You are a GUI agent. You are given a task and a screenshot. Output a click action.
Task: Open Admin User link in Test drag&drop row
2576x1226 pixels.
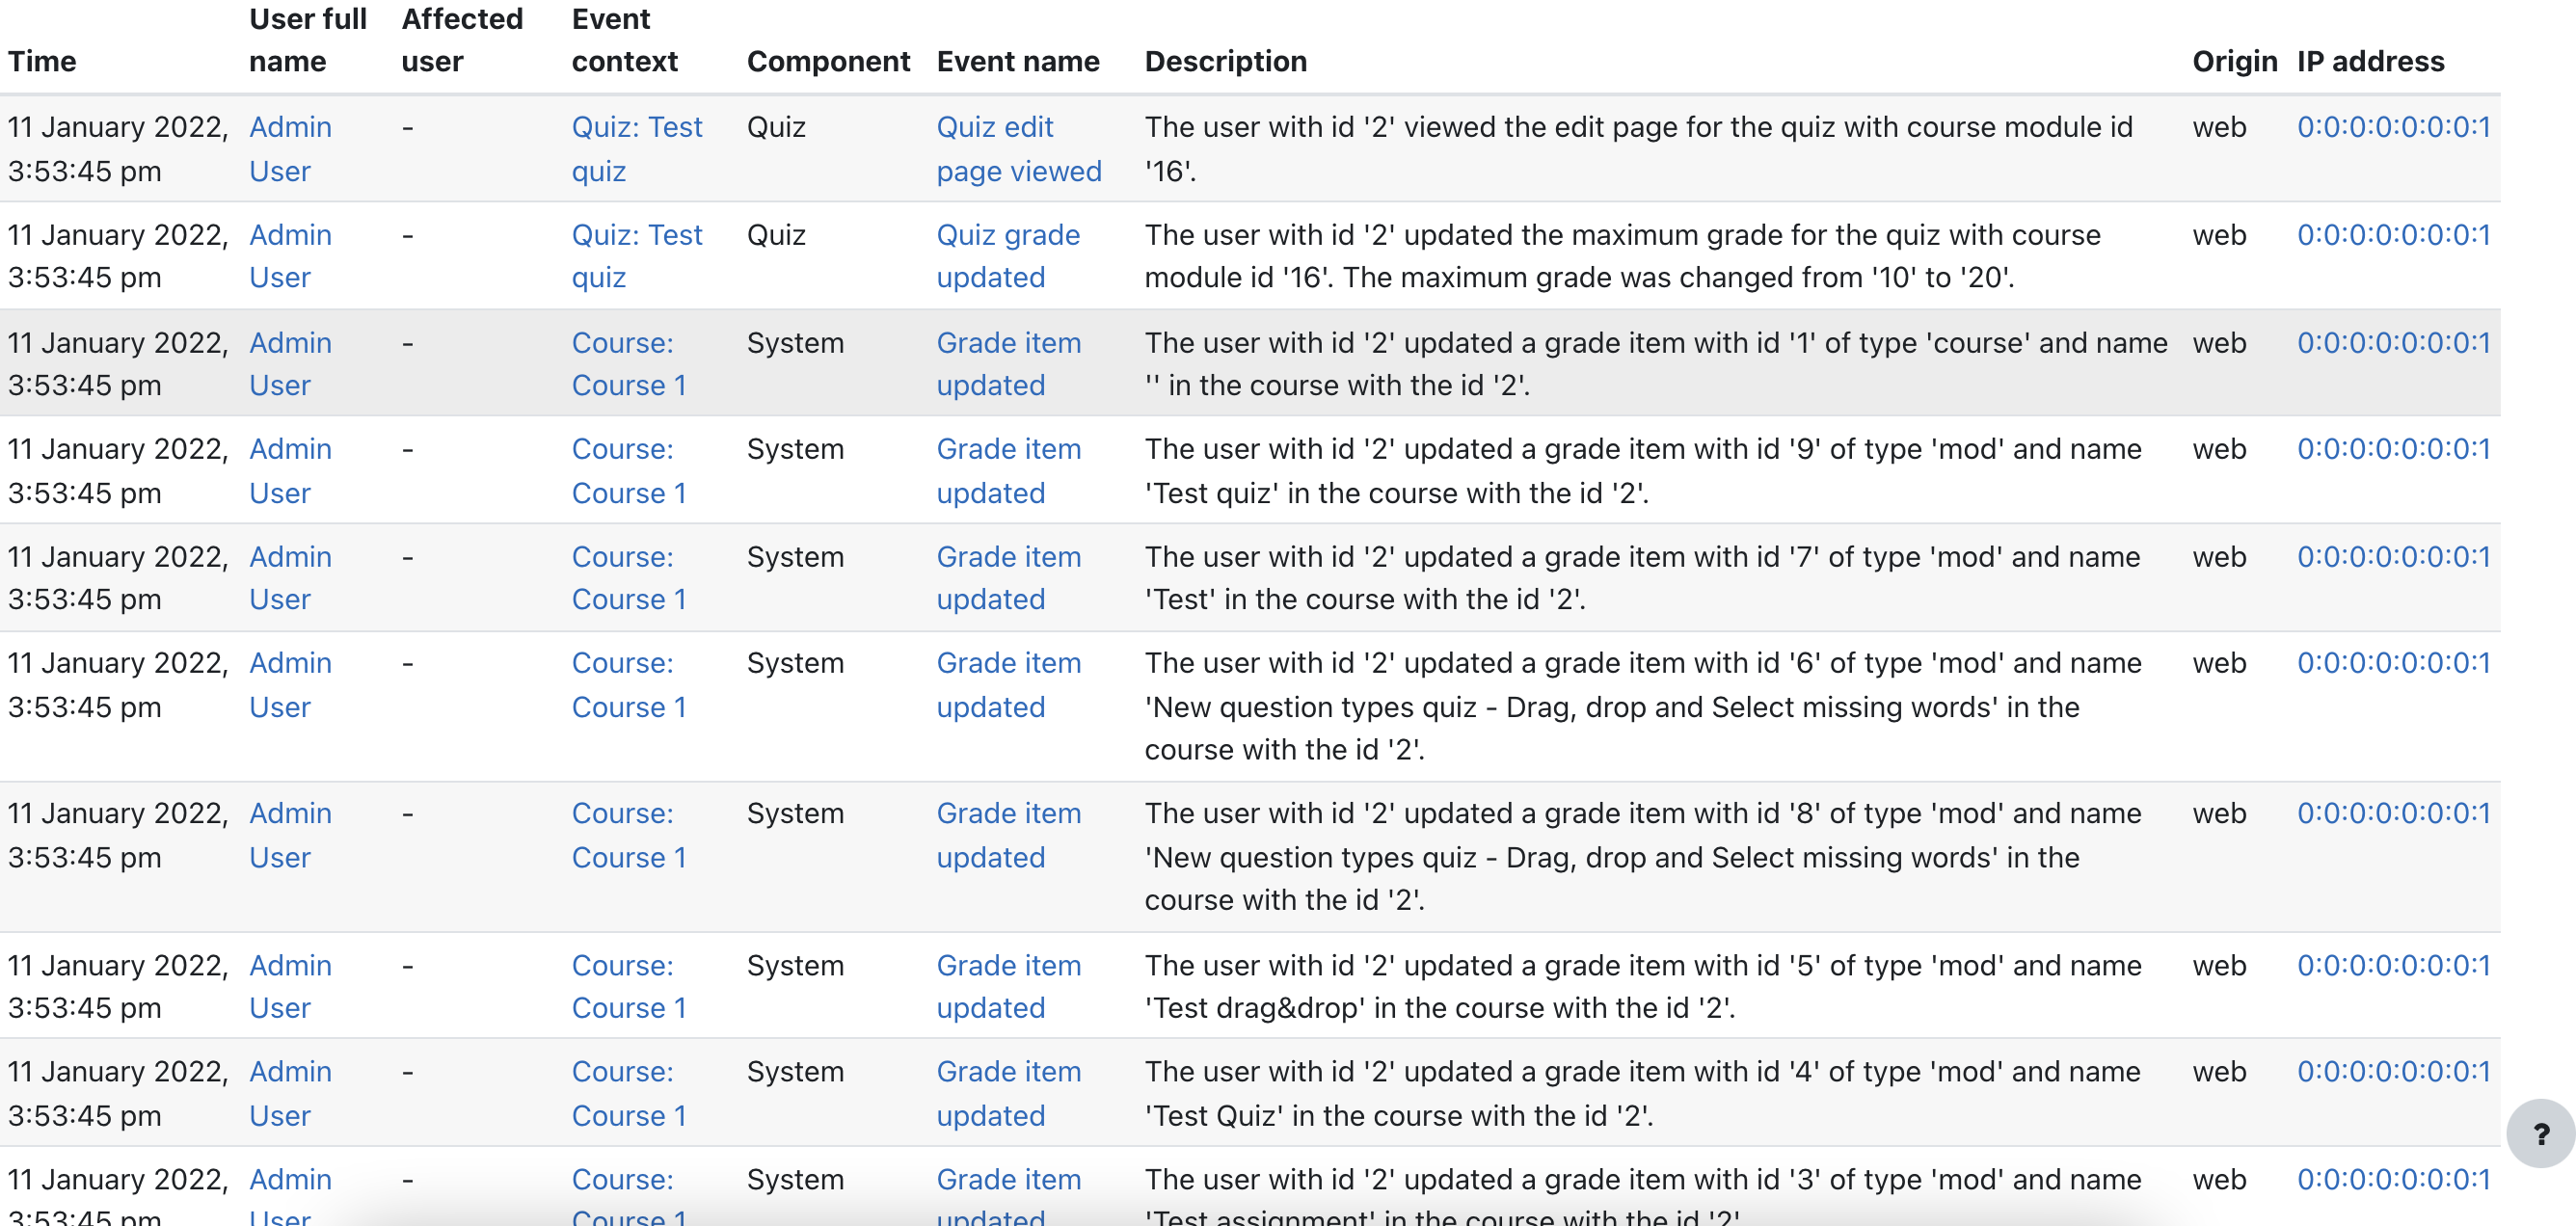290,986
